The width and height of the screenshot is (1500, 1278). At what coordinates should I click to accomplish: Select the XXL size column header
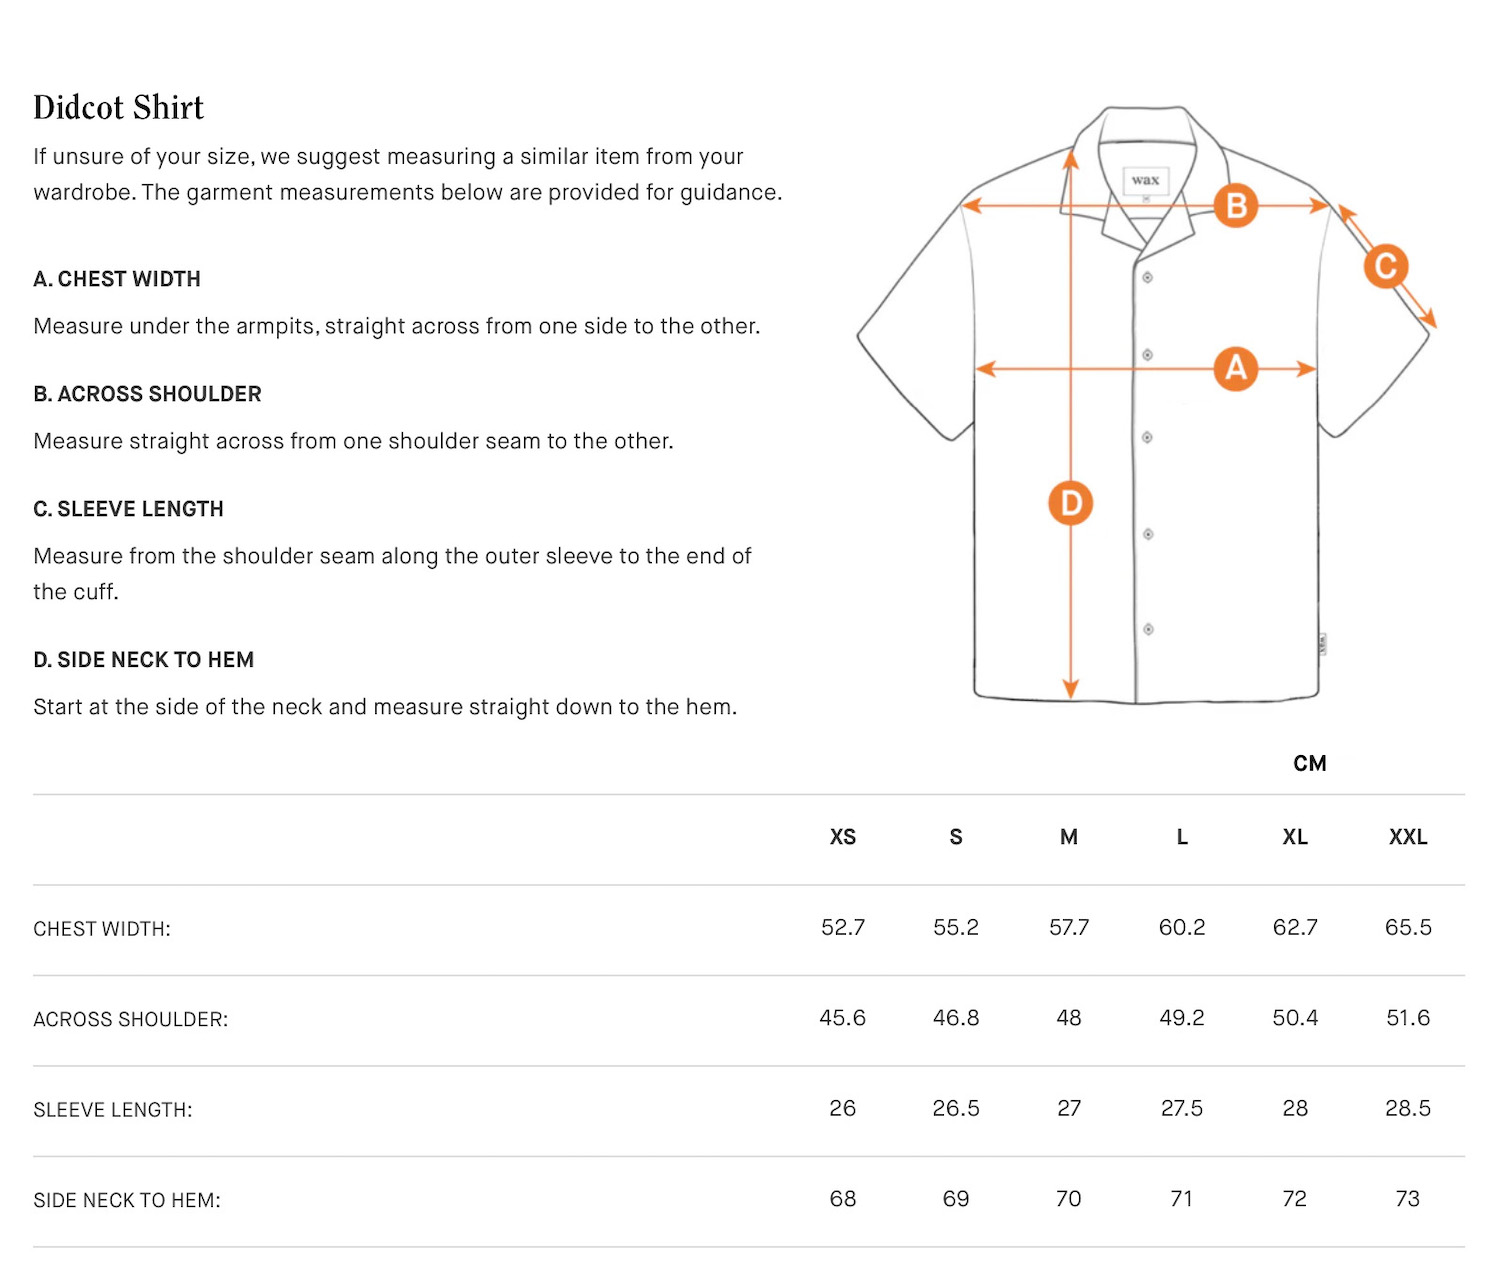pos(1408,837)
